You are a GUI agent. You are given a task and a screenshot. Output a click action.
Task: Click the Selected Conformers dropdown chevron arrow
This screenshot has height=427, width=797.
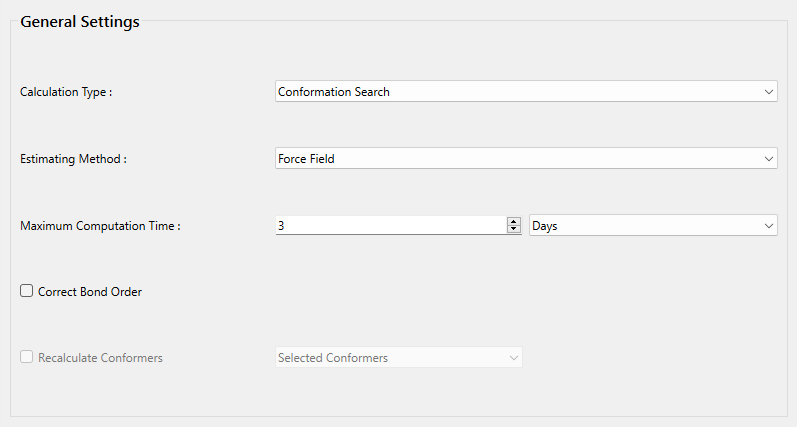tap(514, 358)
